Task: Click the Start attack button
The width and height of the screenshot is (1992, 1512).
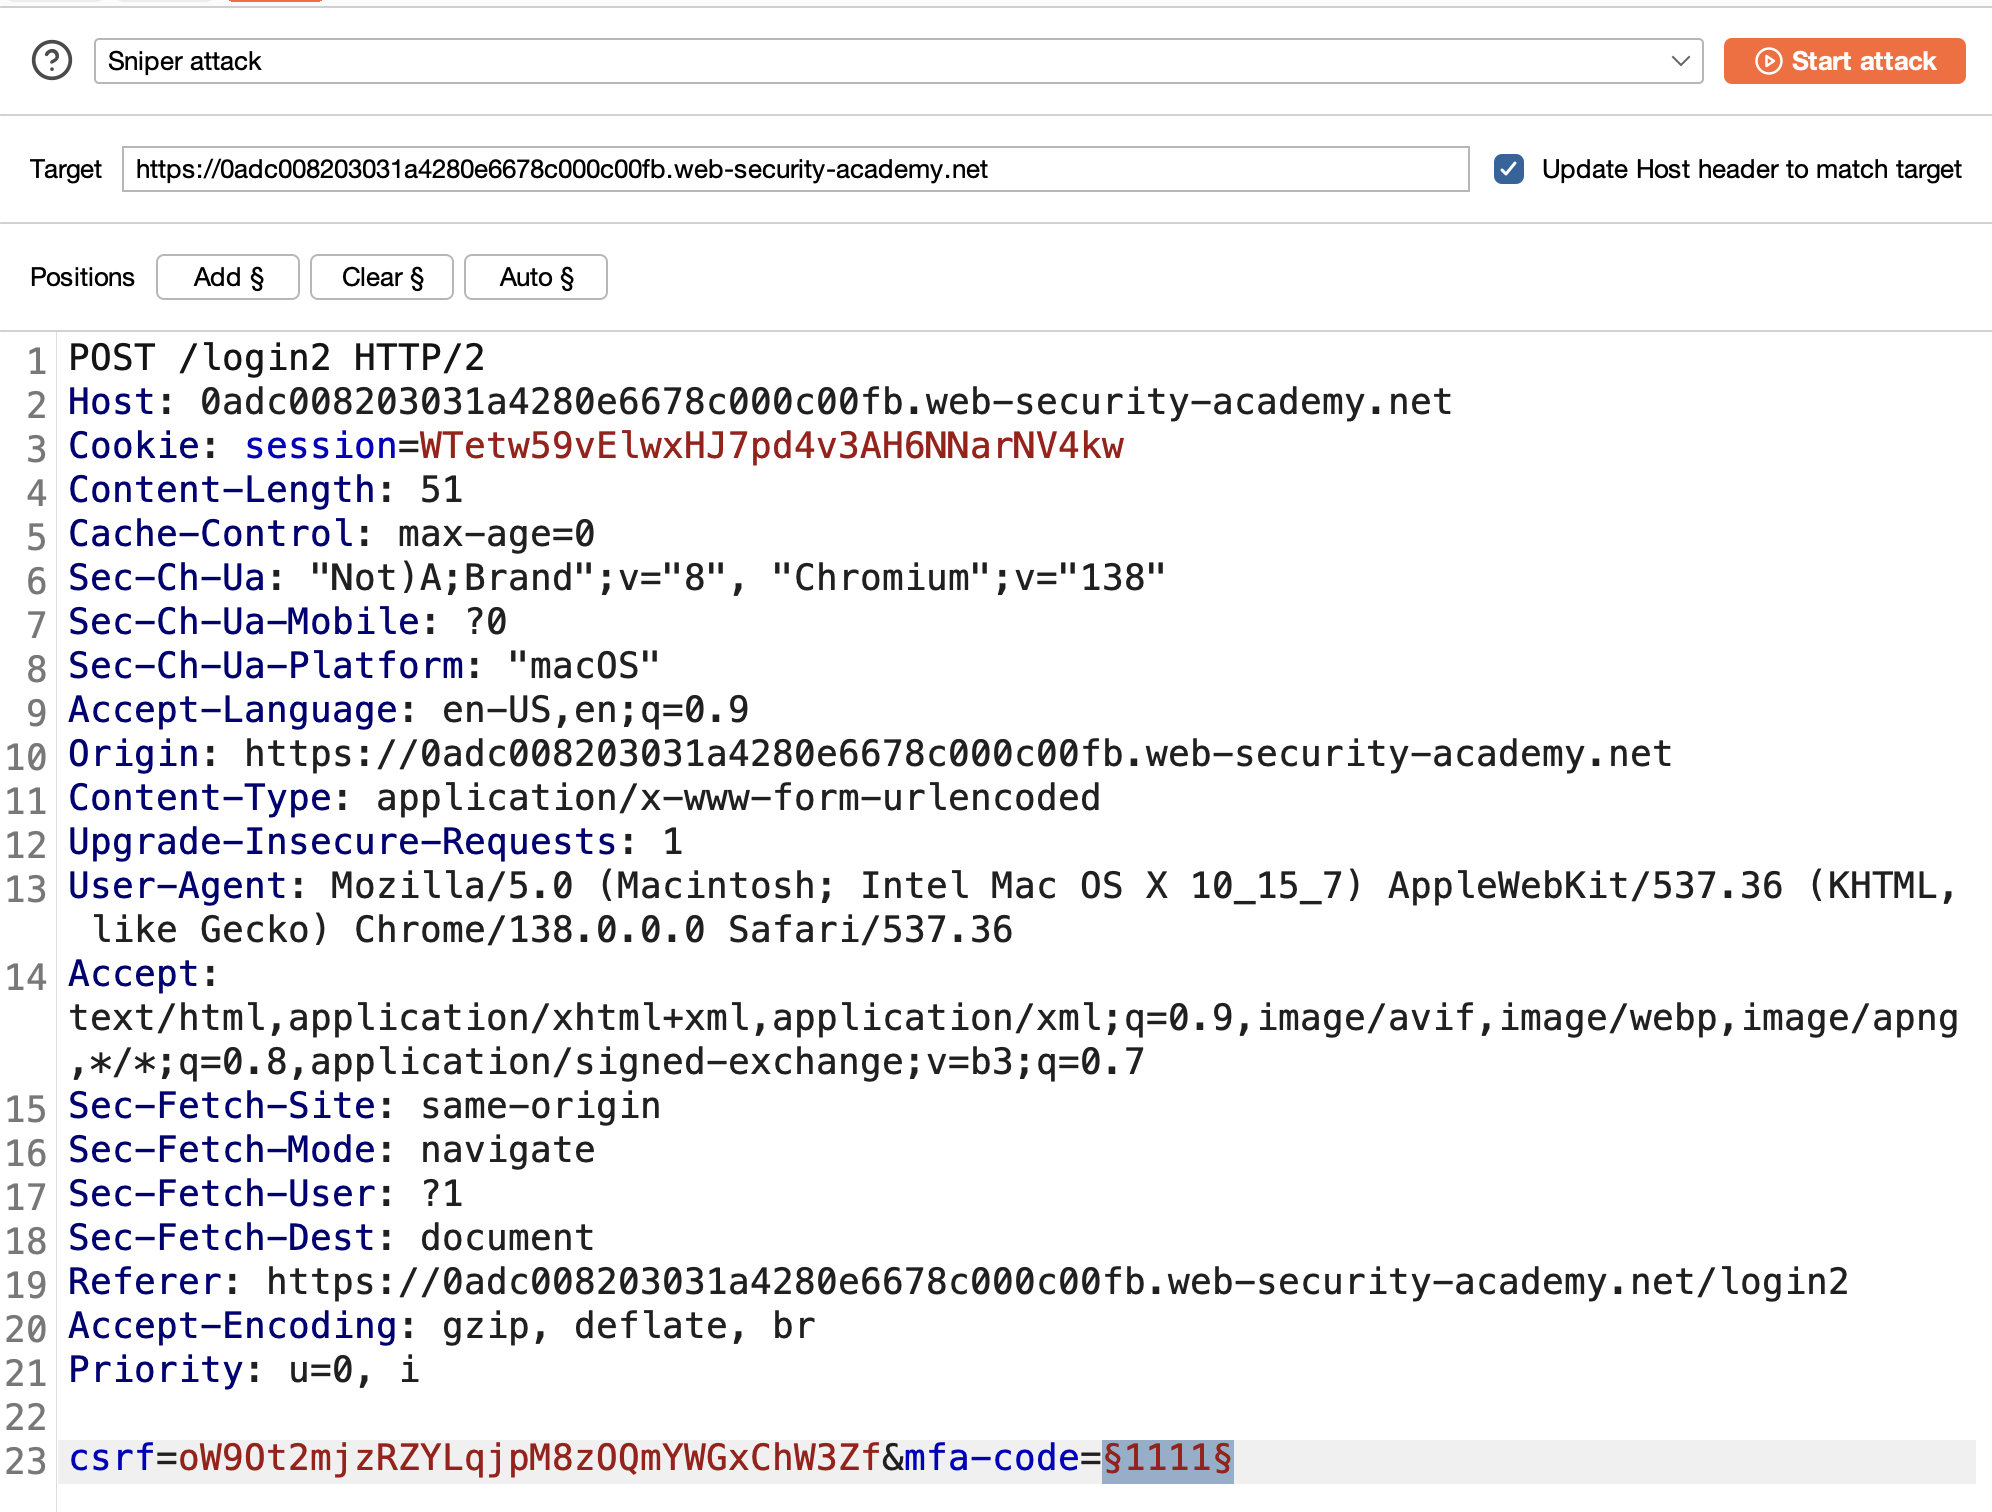Action: coord(1844,61)
